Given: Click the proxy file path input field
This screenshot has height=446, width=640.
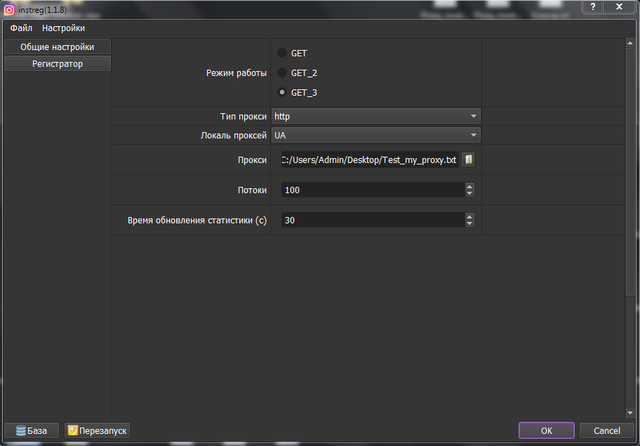Looking at the screenshot, I should point(368,160).
